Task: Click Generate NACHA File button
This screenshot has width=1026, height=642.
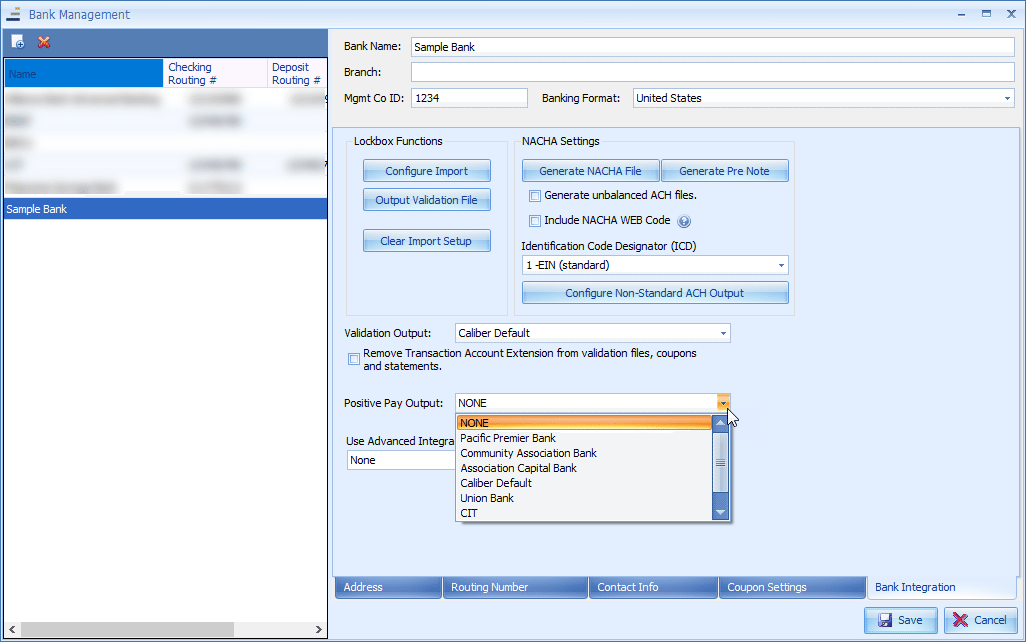Action: (590, 171)
